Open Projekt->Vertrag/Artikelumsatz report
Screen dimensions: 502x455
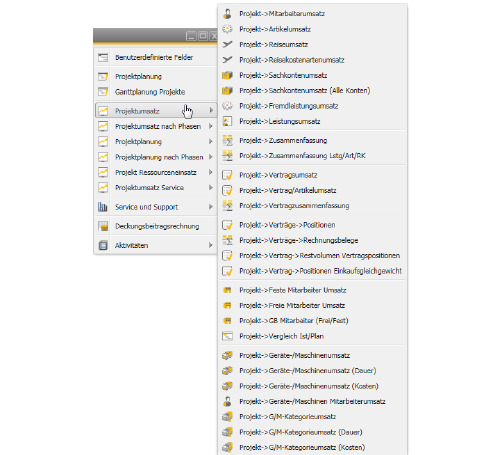point(313,190)
